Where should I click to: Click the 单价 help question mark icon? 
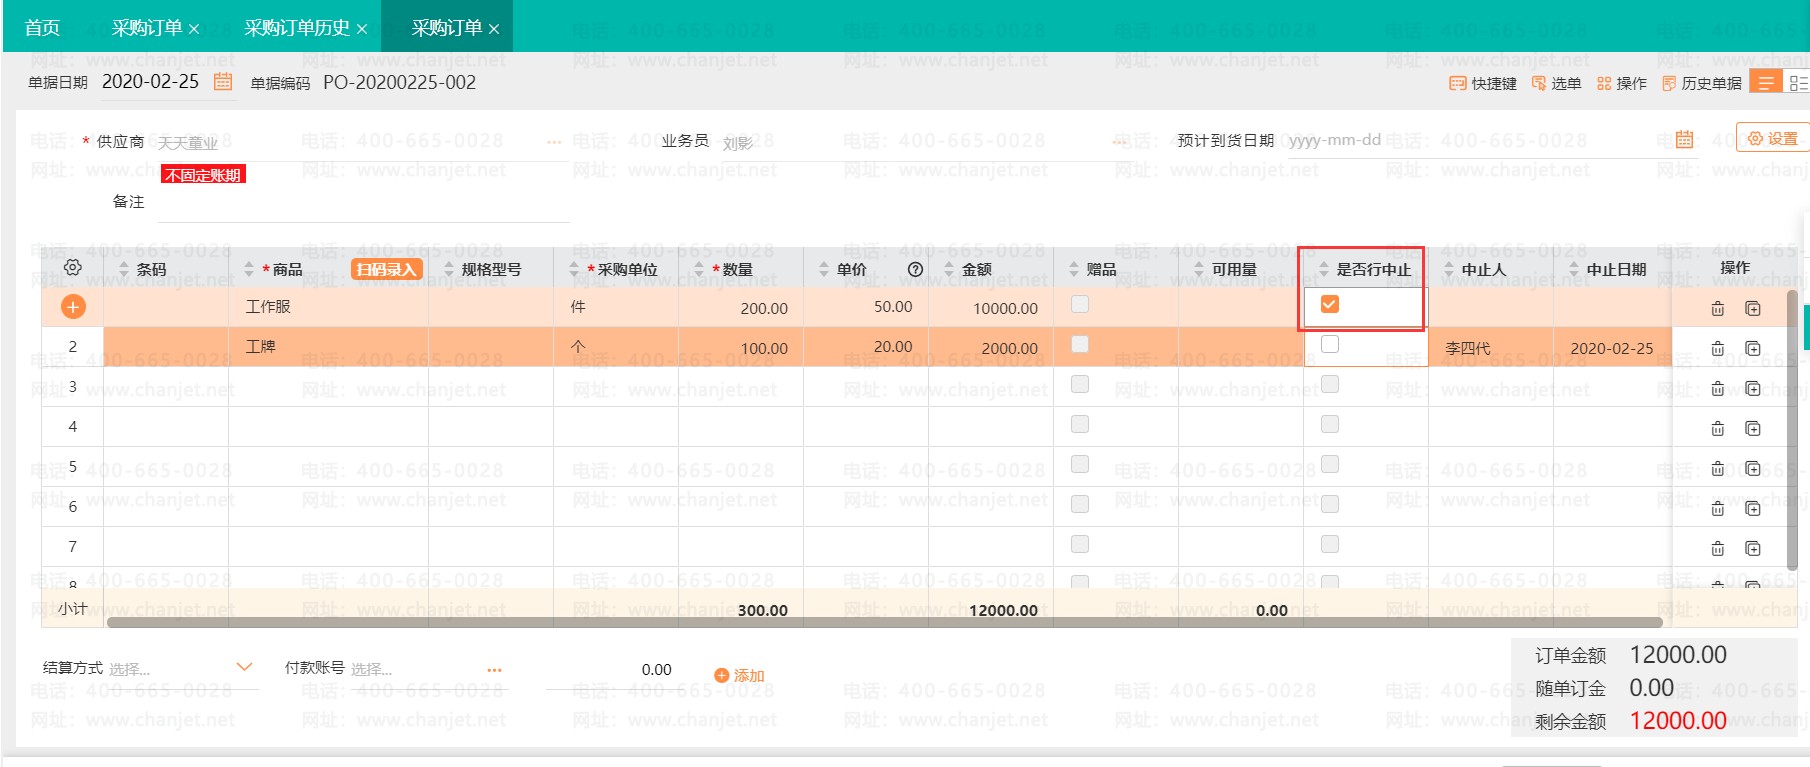click(x=914, y=269)
